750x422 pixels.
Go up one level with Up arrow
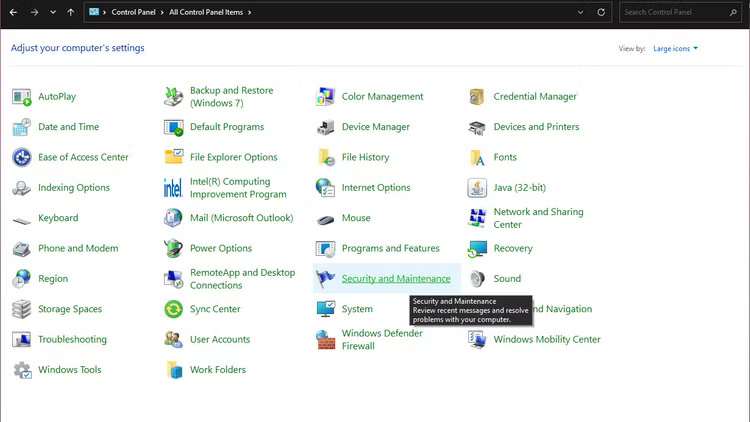[x=70, y=13]
